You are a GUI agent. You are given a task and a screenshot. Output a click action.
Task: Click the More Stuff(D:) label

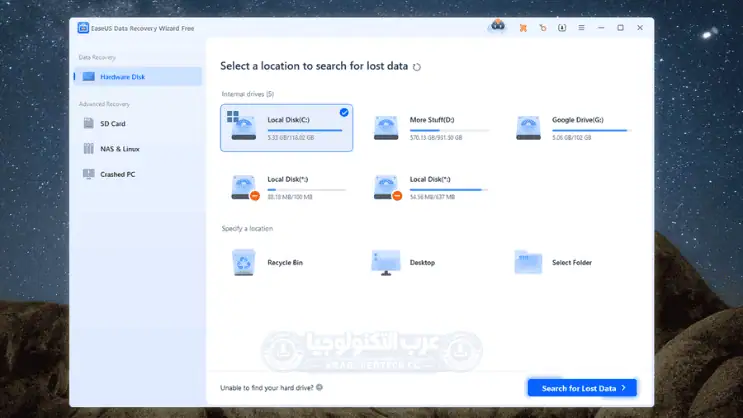pyautogui.click(x=432, y=120)
